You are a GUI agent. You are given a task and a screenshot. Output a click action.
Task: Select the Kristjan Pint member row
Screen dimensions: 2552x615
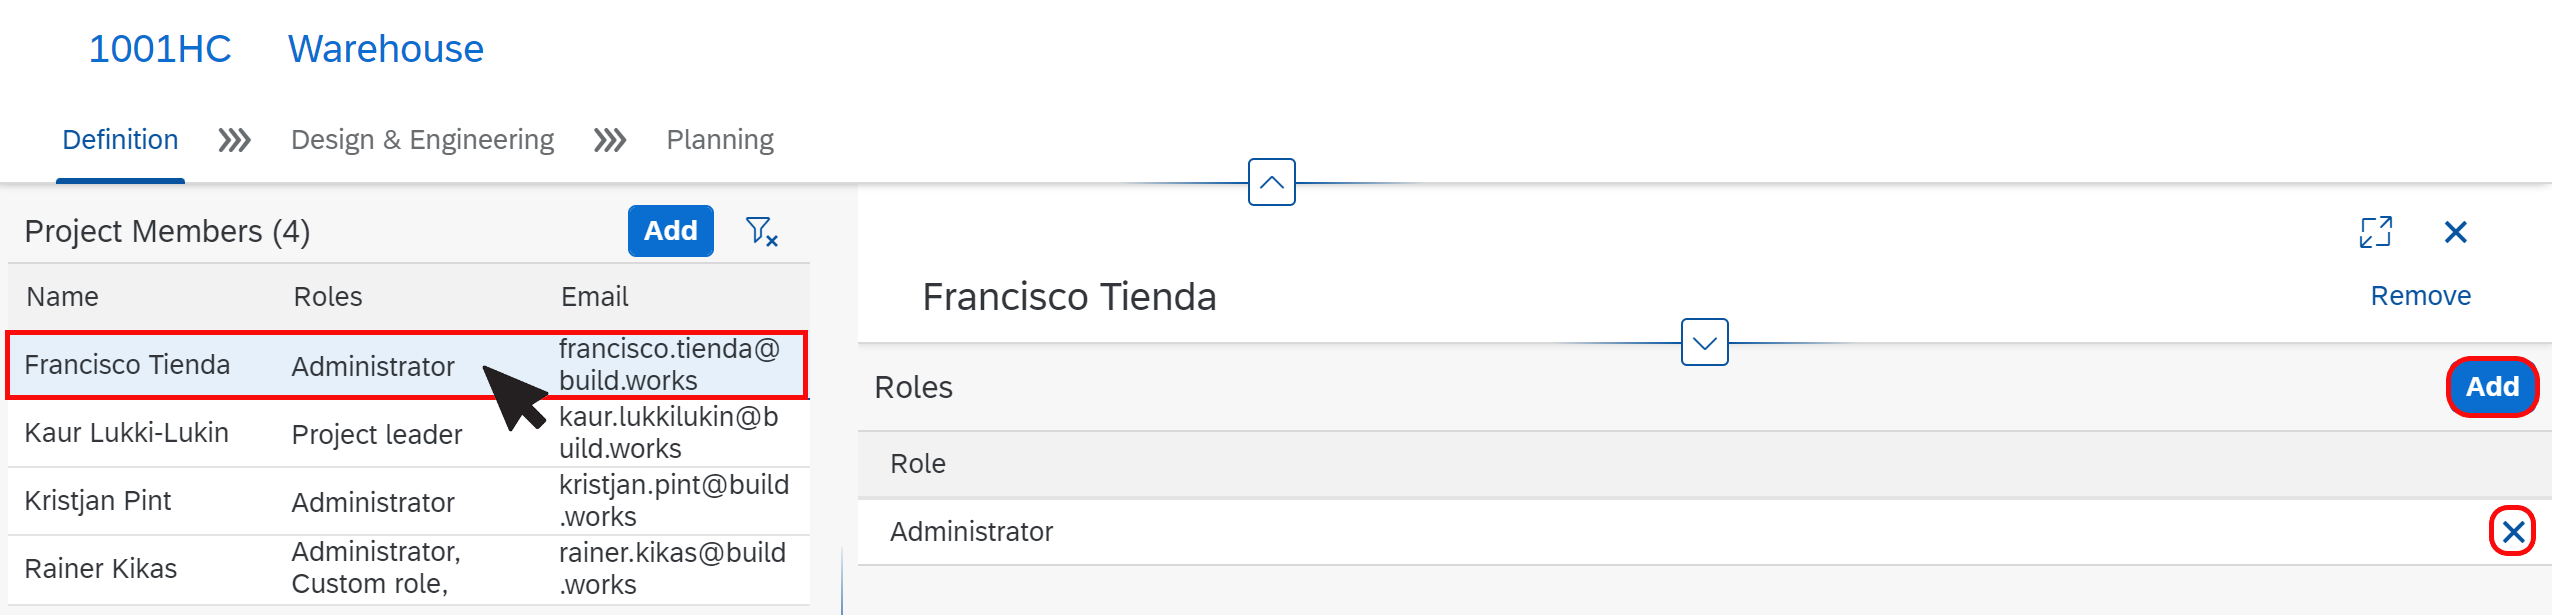pos(408,501)
